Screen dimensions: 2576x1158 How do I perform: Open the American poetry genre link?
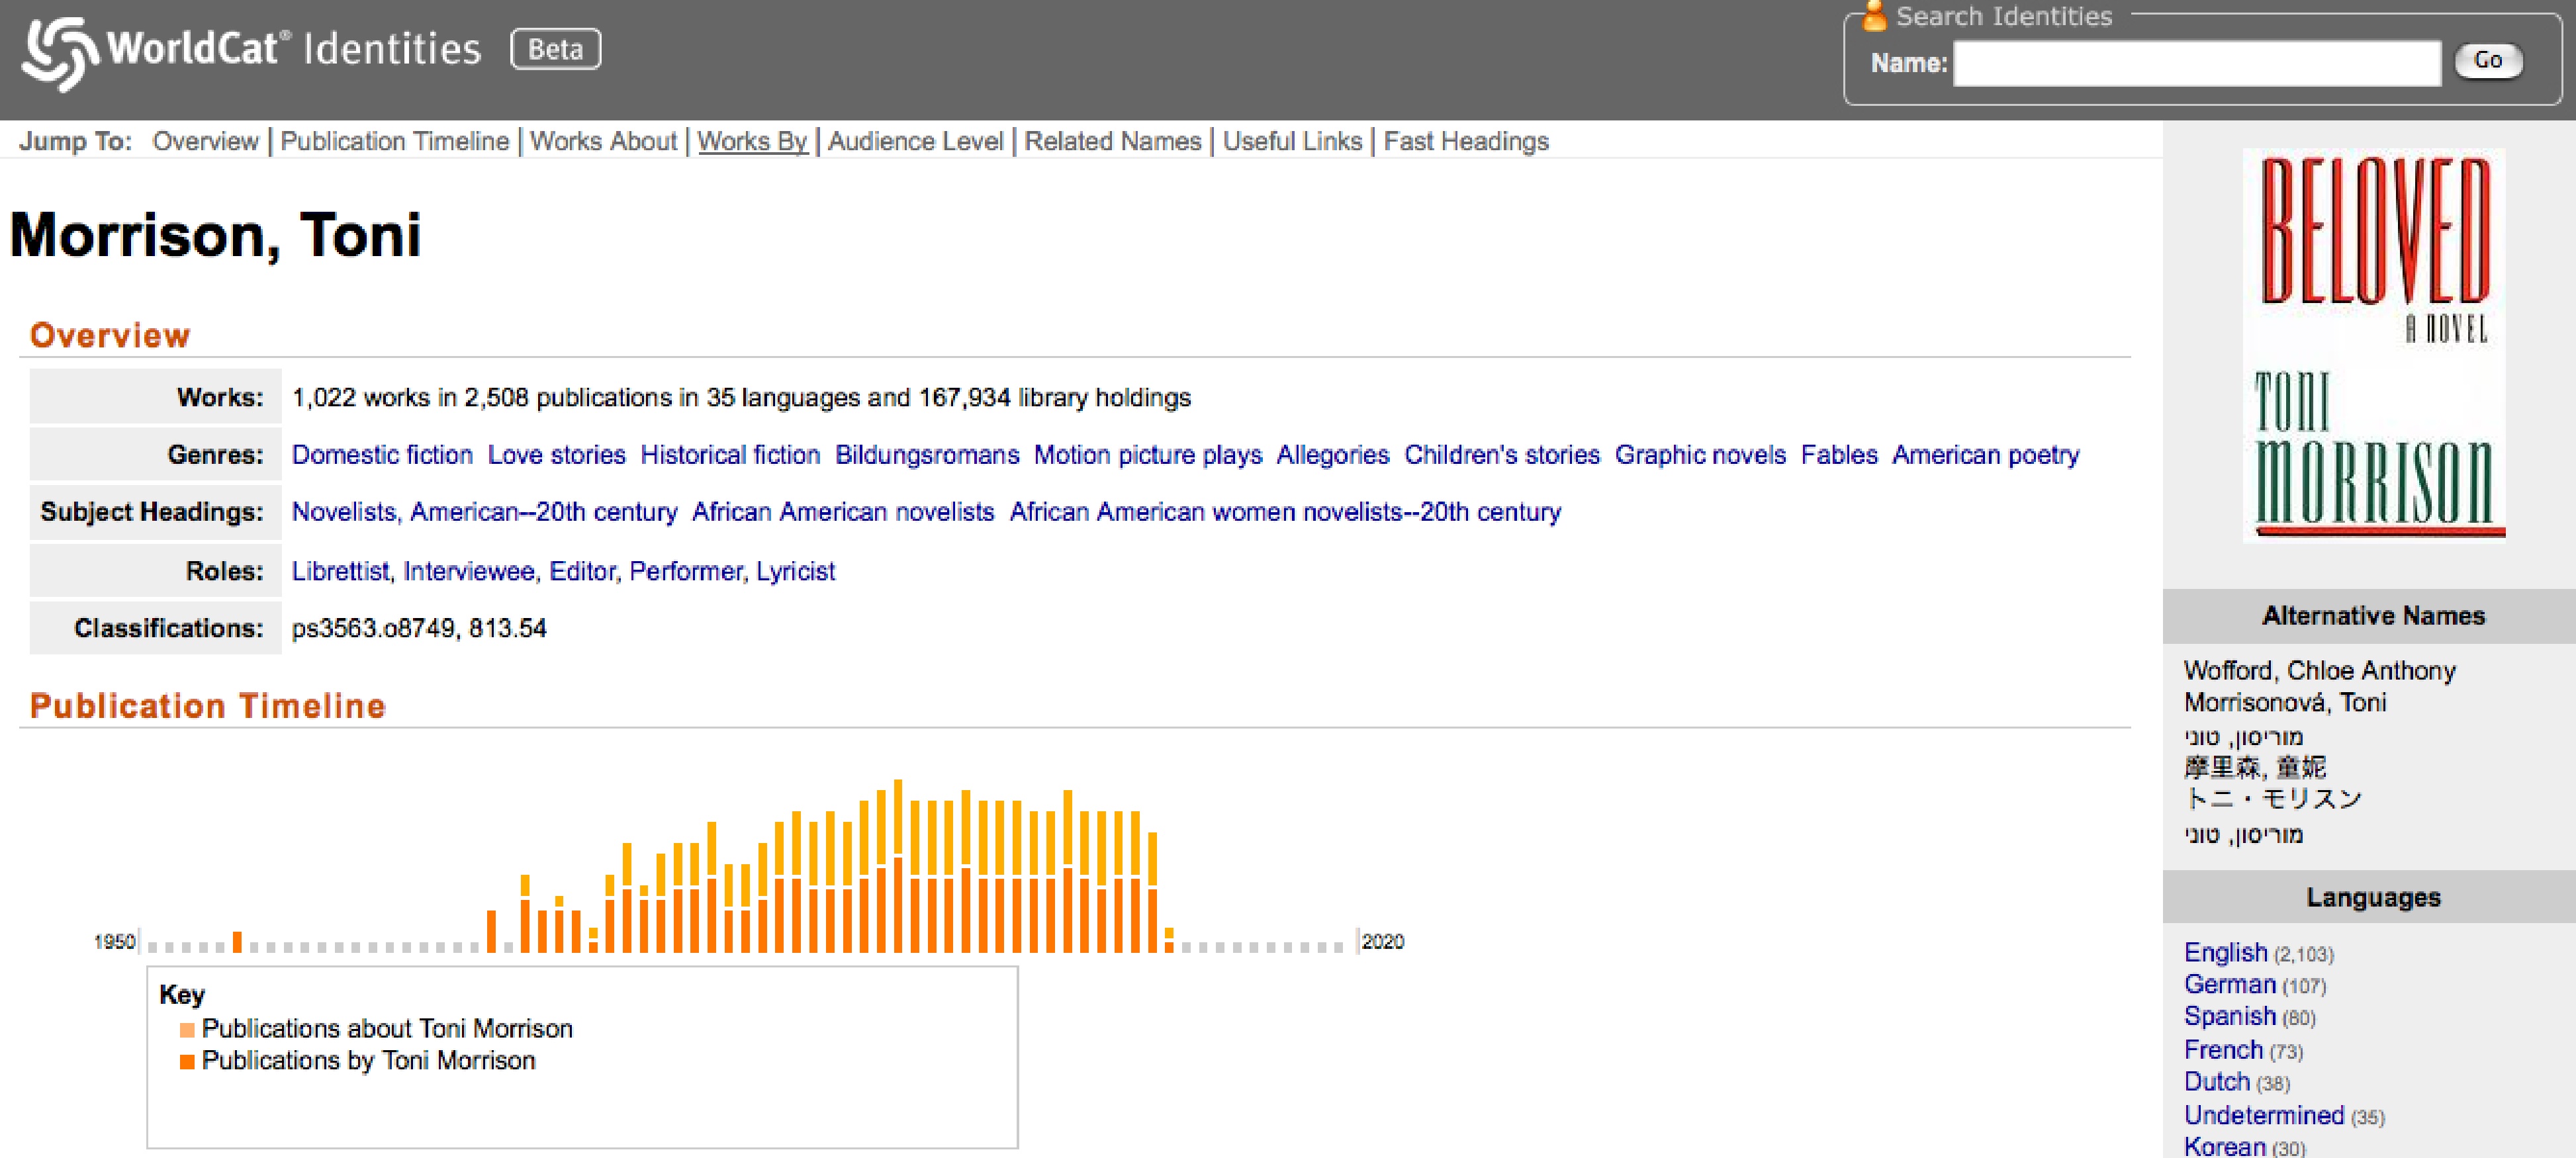click(1985, 455)
